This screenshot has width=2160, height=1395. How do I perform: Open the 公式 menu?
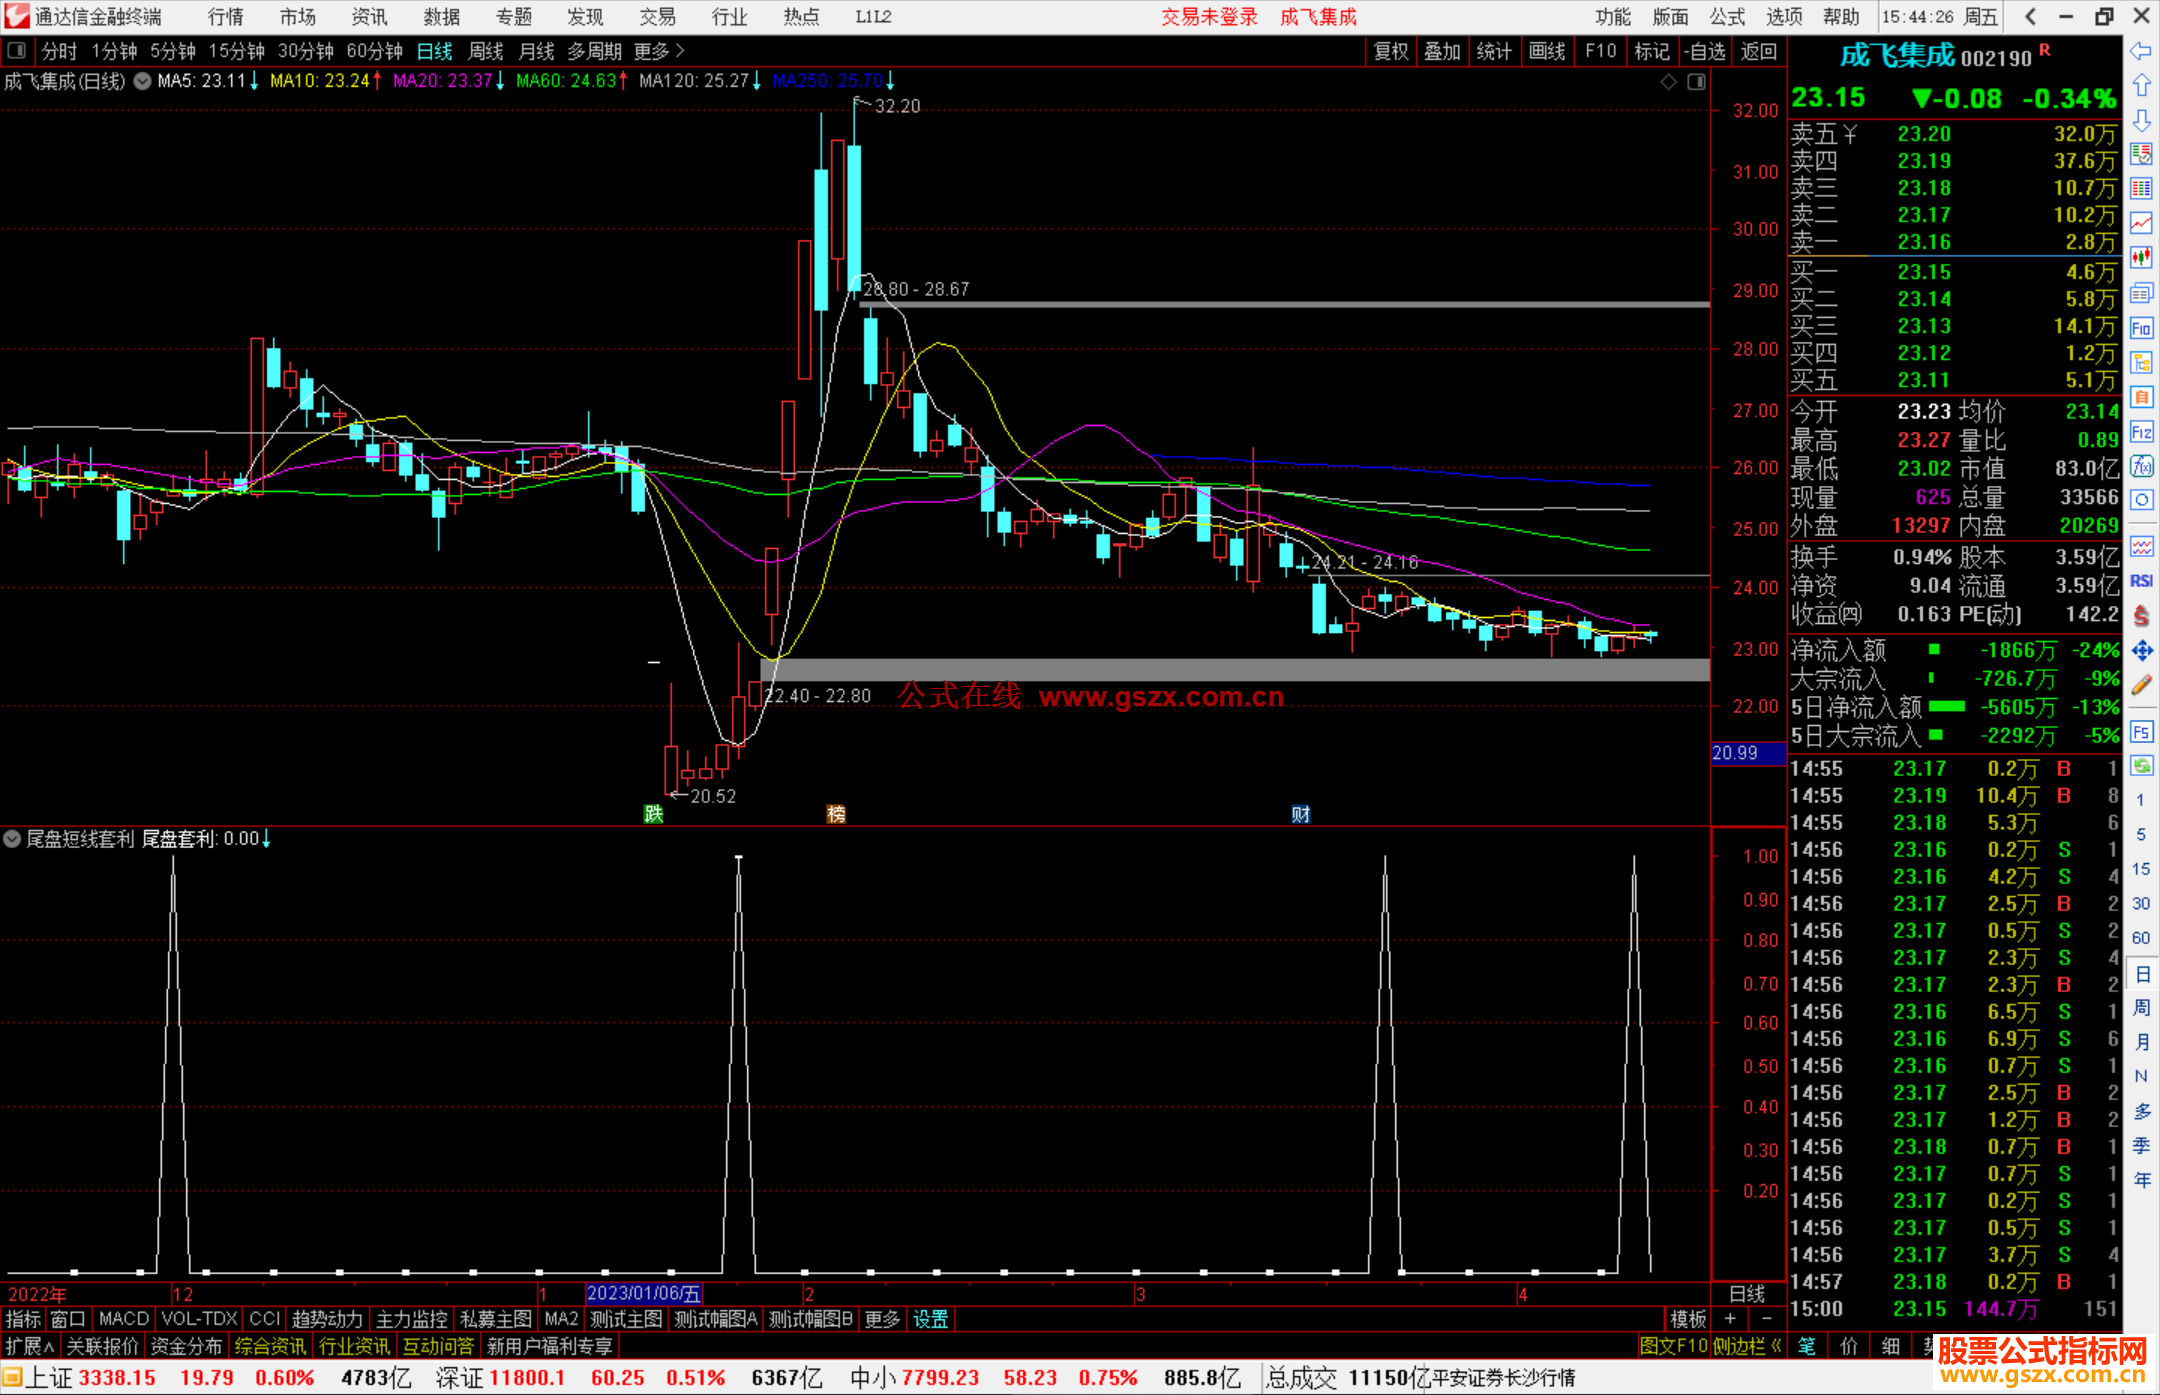[x=1727, y=17]
